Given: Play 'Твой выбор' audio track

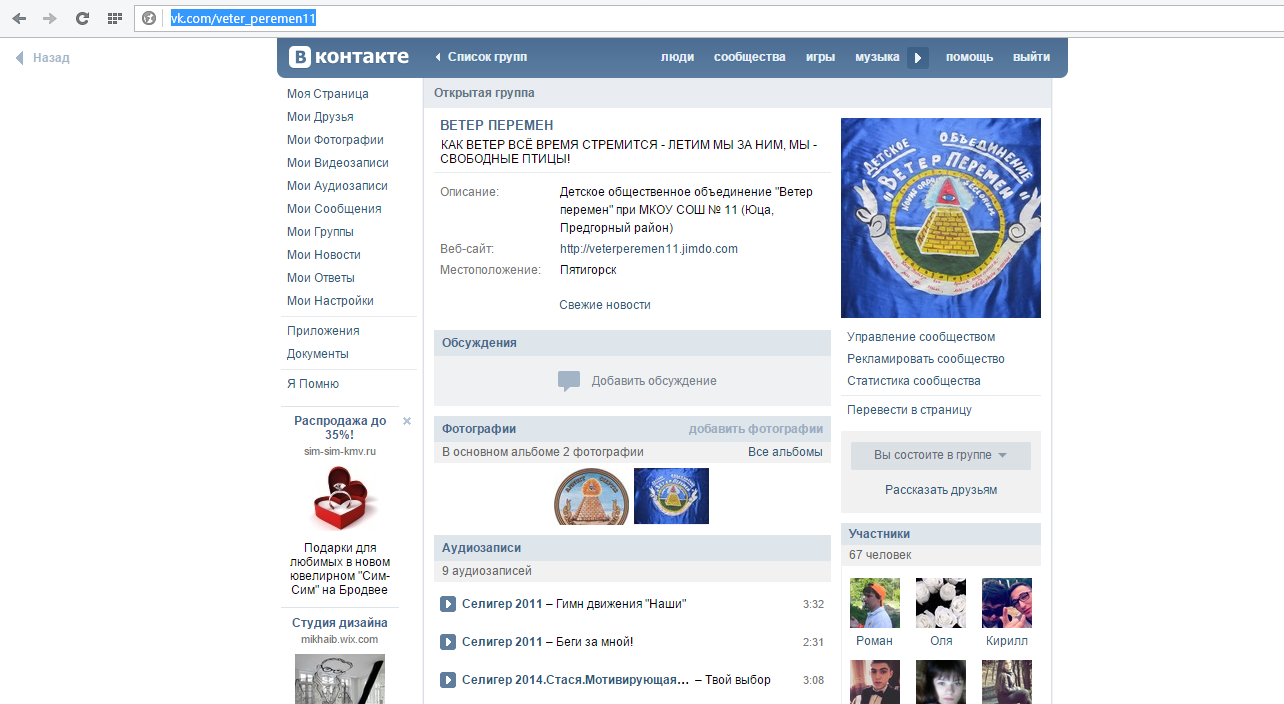Looking at the screenshot, I should 448,680.
